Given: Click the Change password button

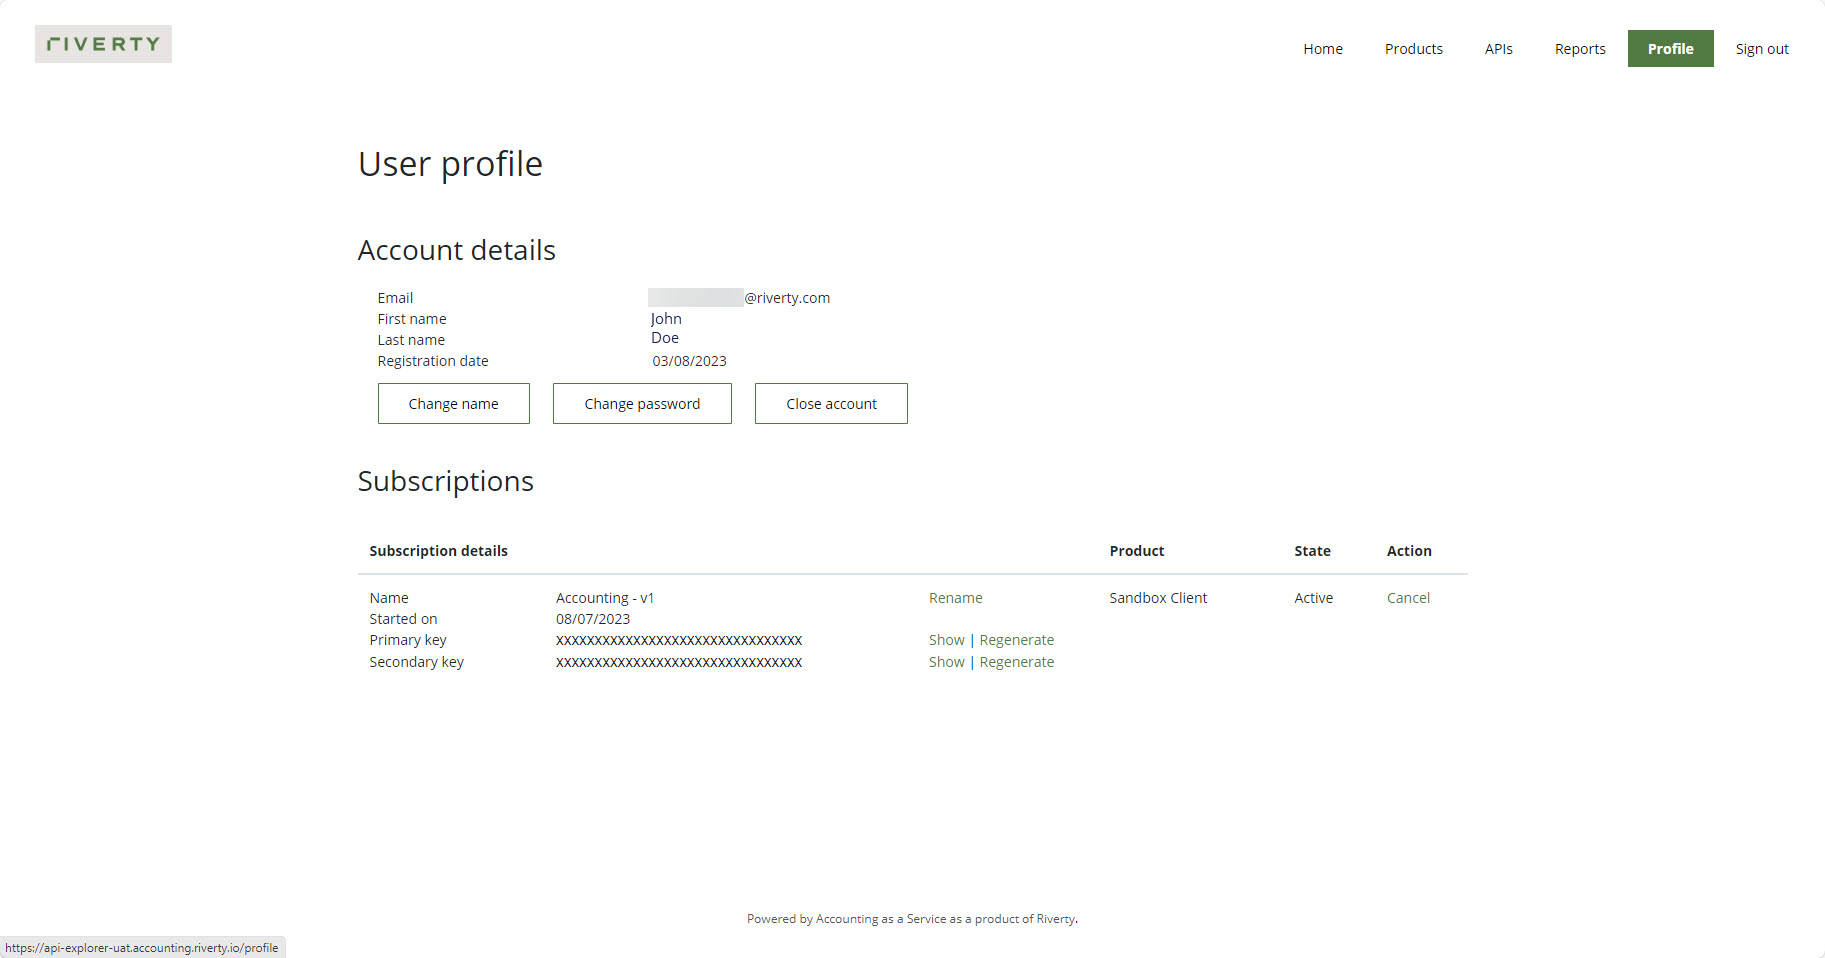Looking at the screenshot, I should tap(642, 404).
